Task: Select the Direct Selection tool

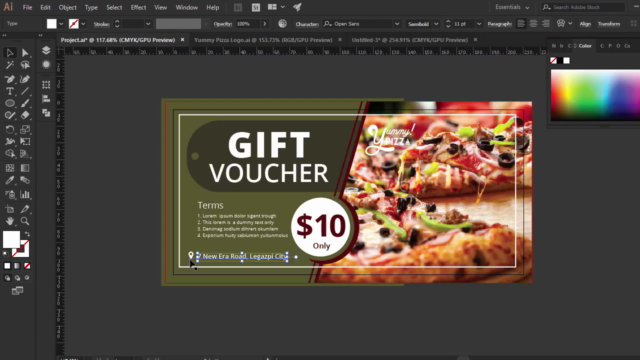Action: 25,53
